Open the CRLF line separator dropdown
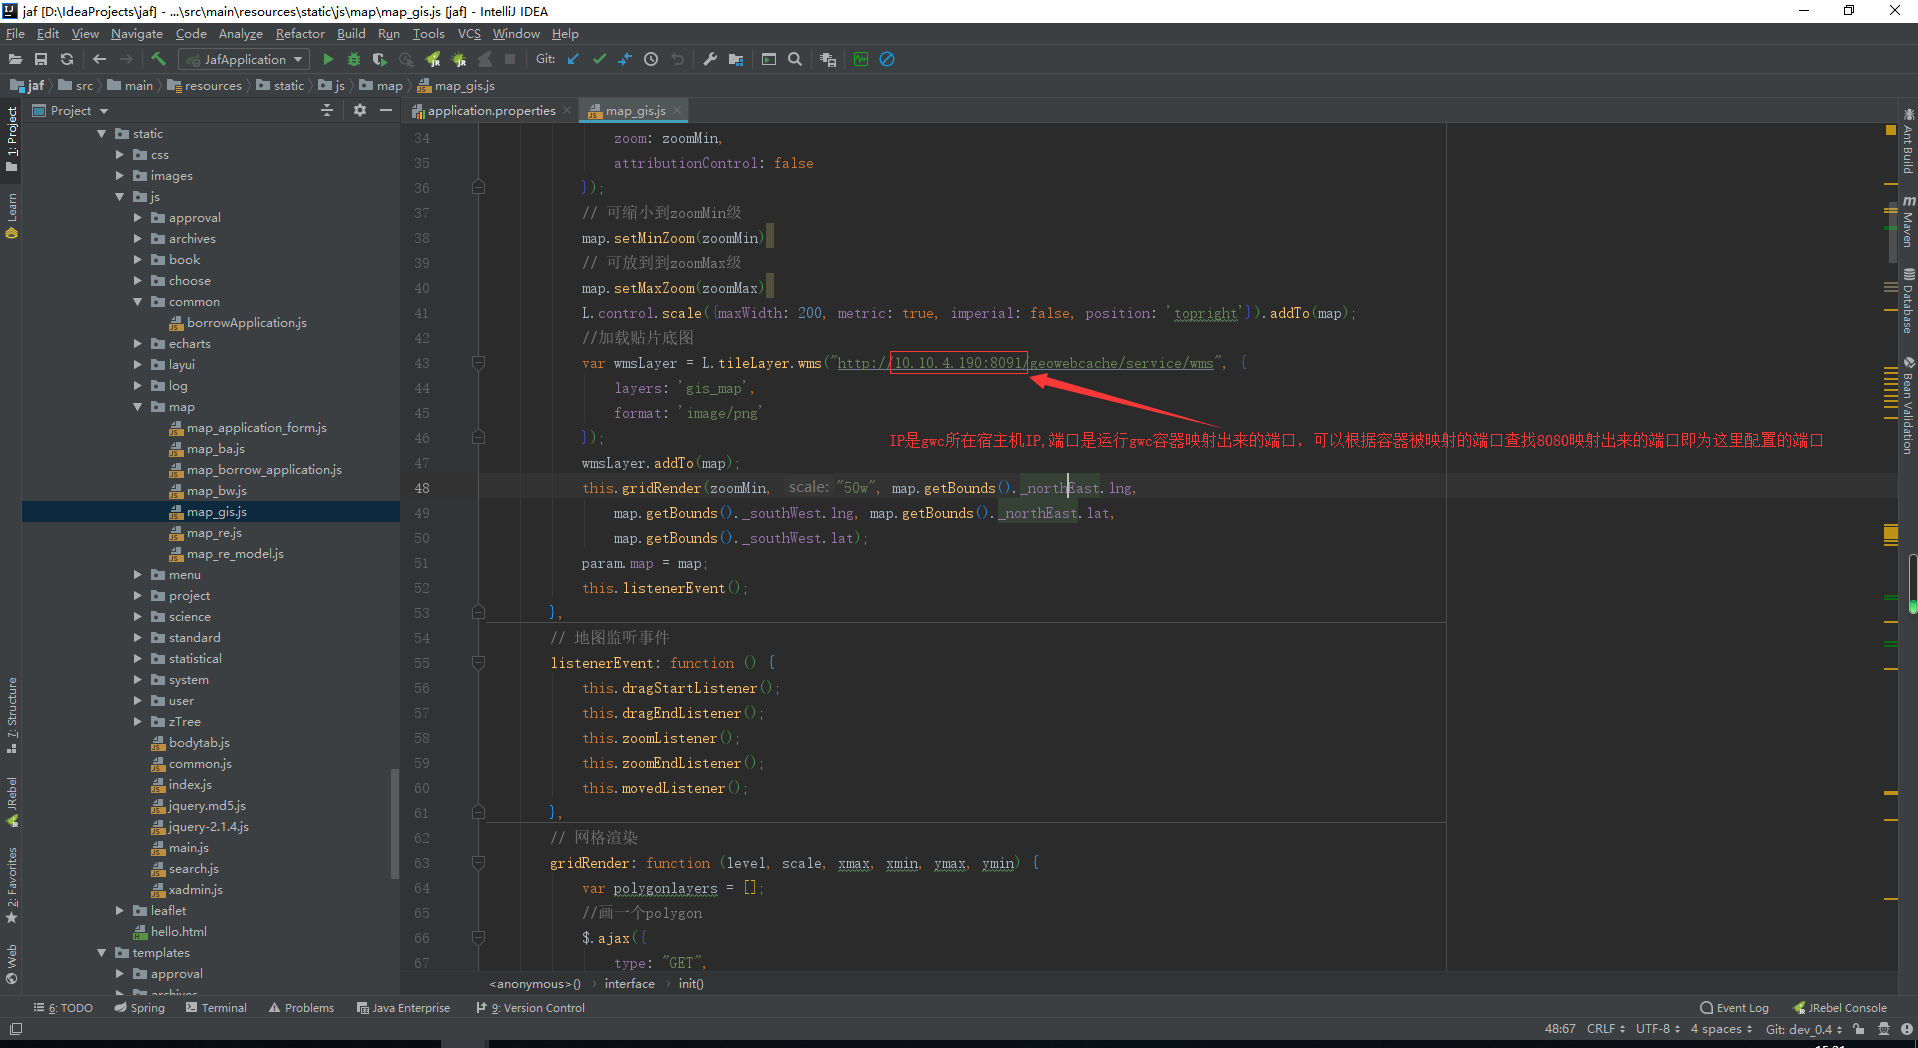The width and height of the screenshot is (1918, 1048). pyautogui.click(x=1604, y=1029)
